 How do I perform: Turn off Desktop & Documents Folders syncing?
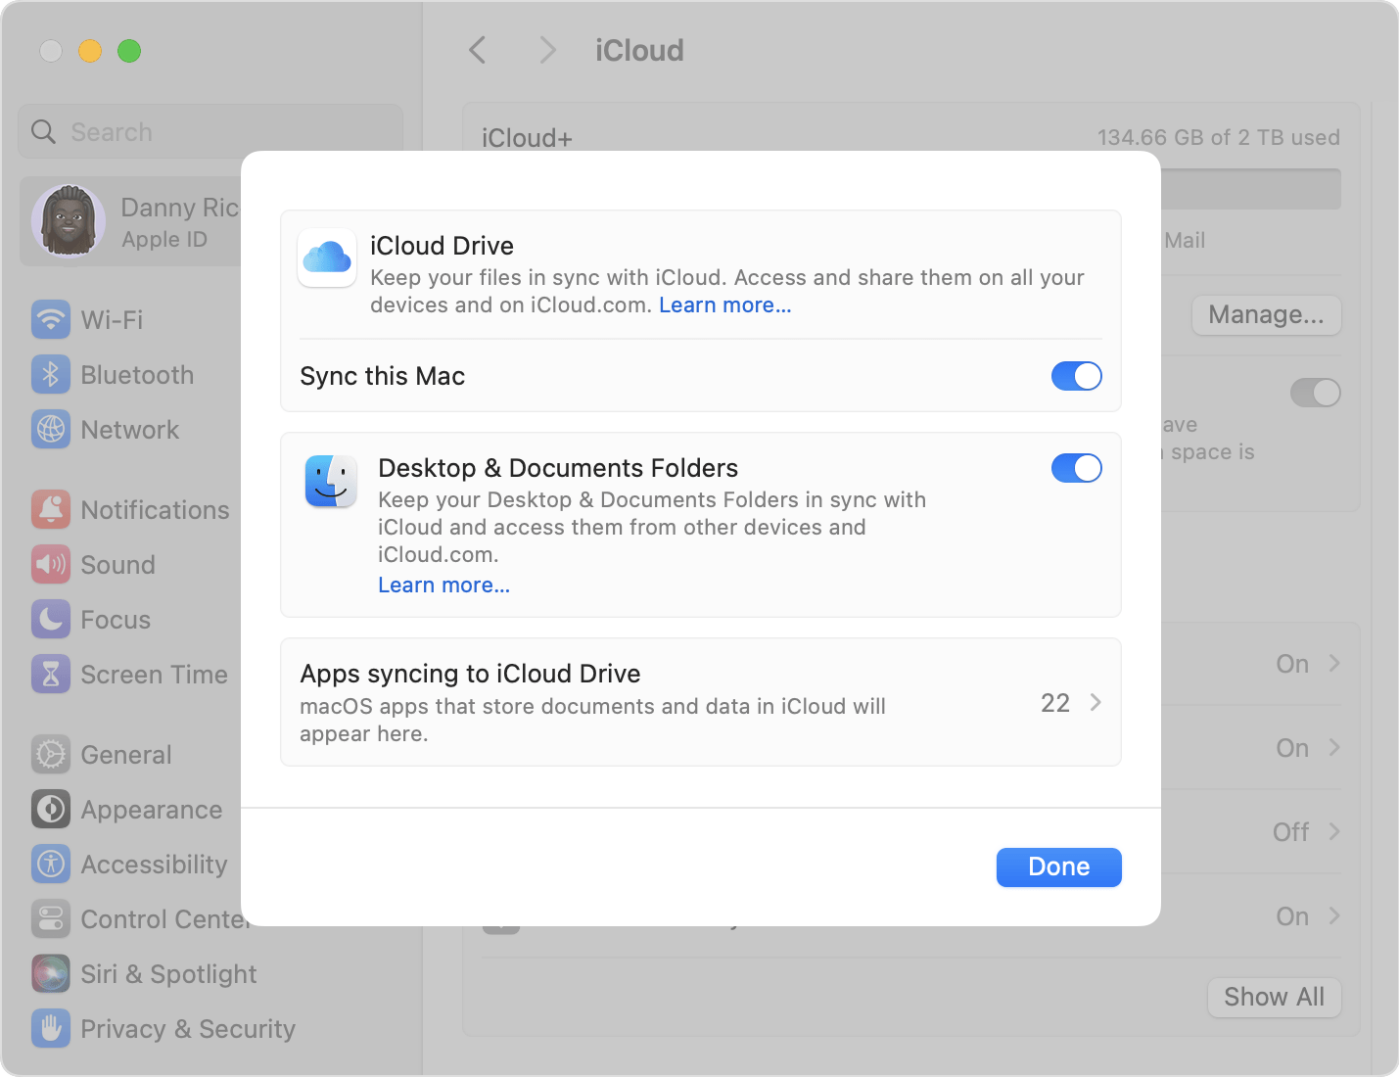click(x=1076, y=467)
